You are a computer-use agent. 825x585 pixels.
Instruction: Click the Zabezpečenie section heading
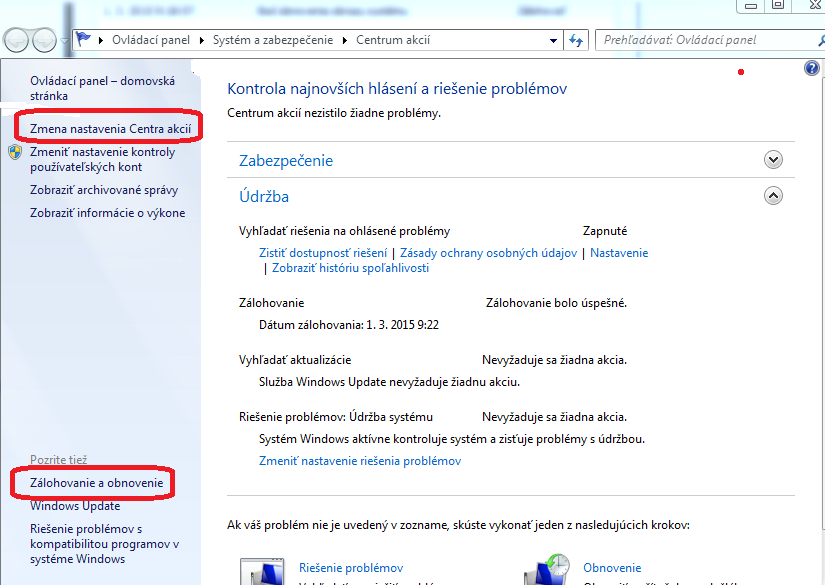tap(286, 160)
